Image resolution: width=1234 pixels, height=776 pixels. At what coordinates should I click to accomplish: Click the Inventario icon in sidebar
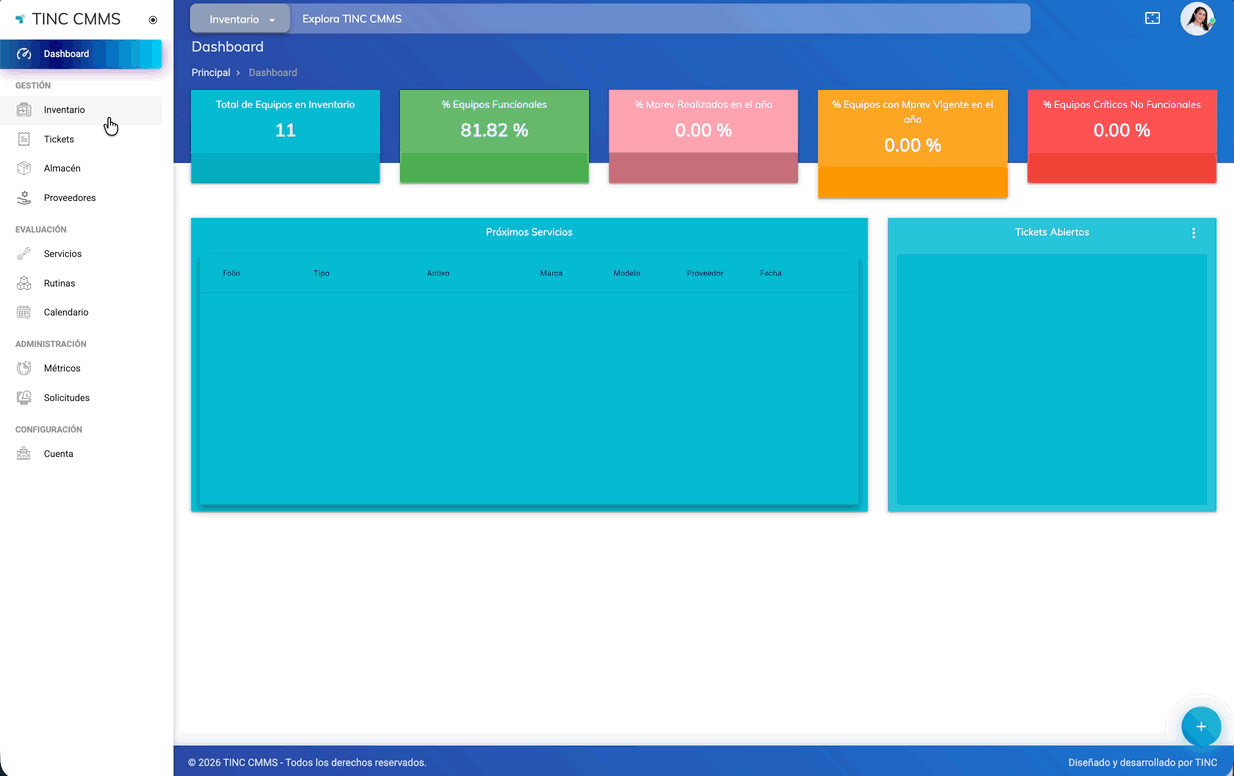point(24,110)
